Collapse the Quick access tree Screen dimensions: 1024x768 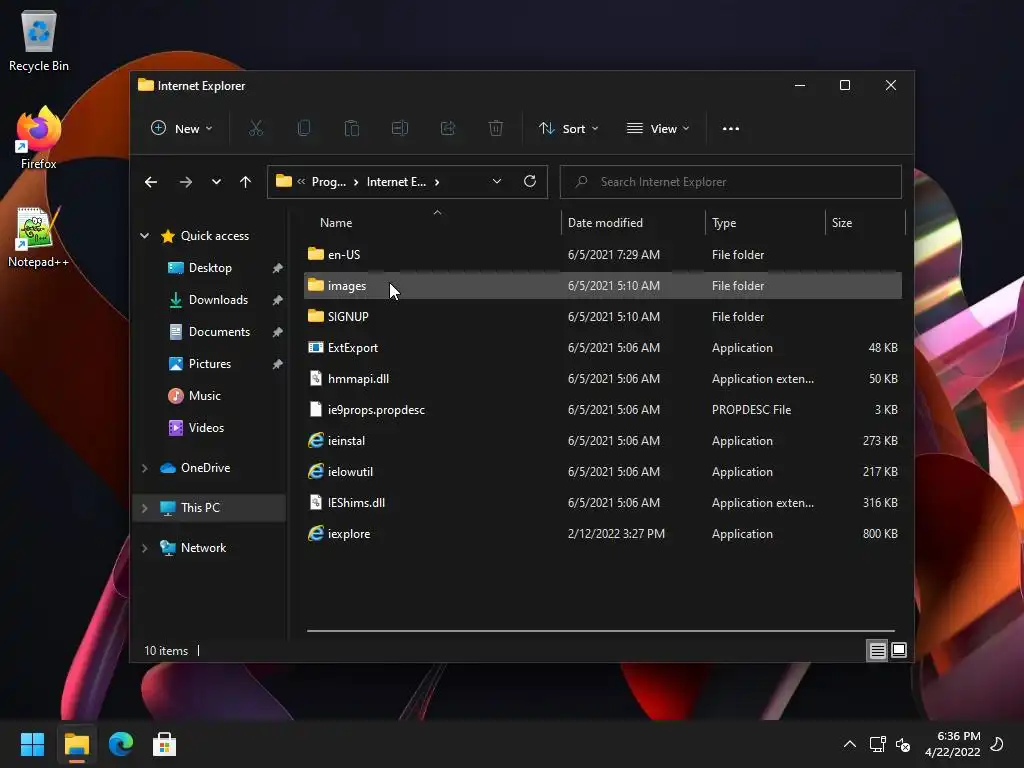(x=144, y=236)
